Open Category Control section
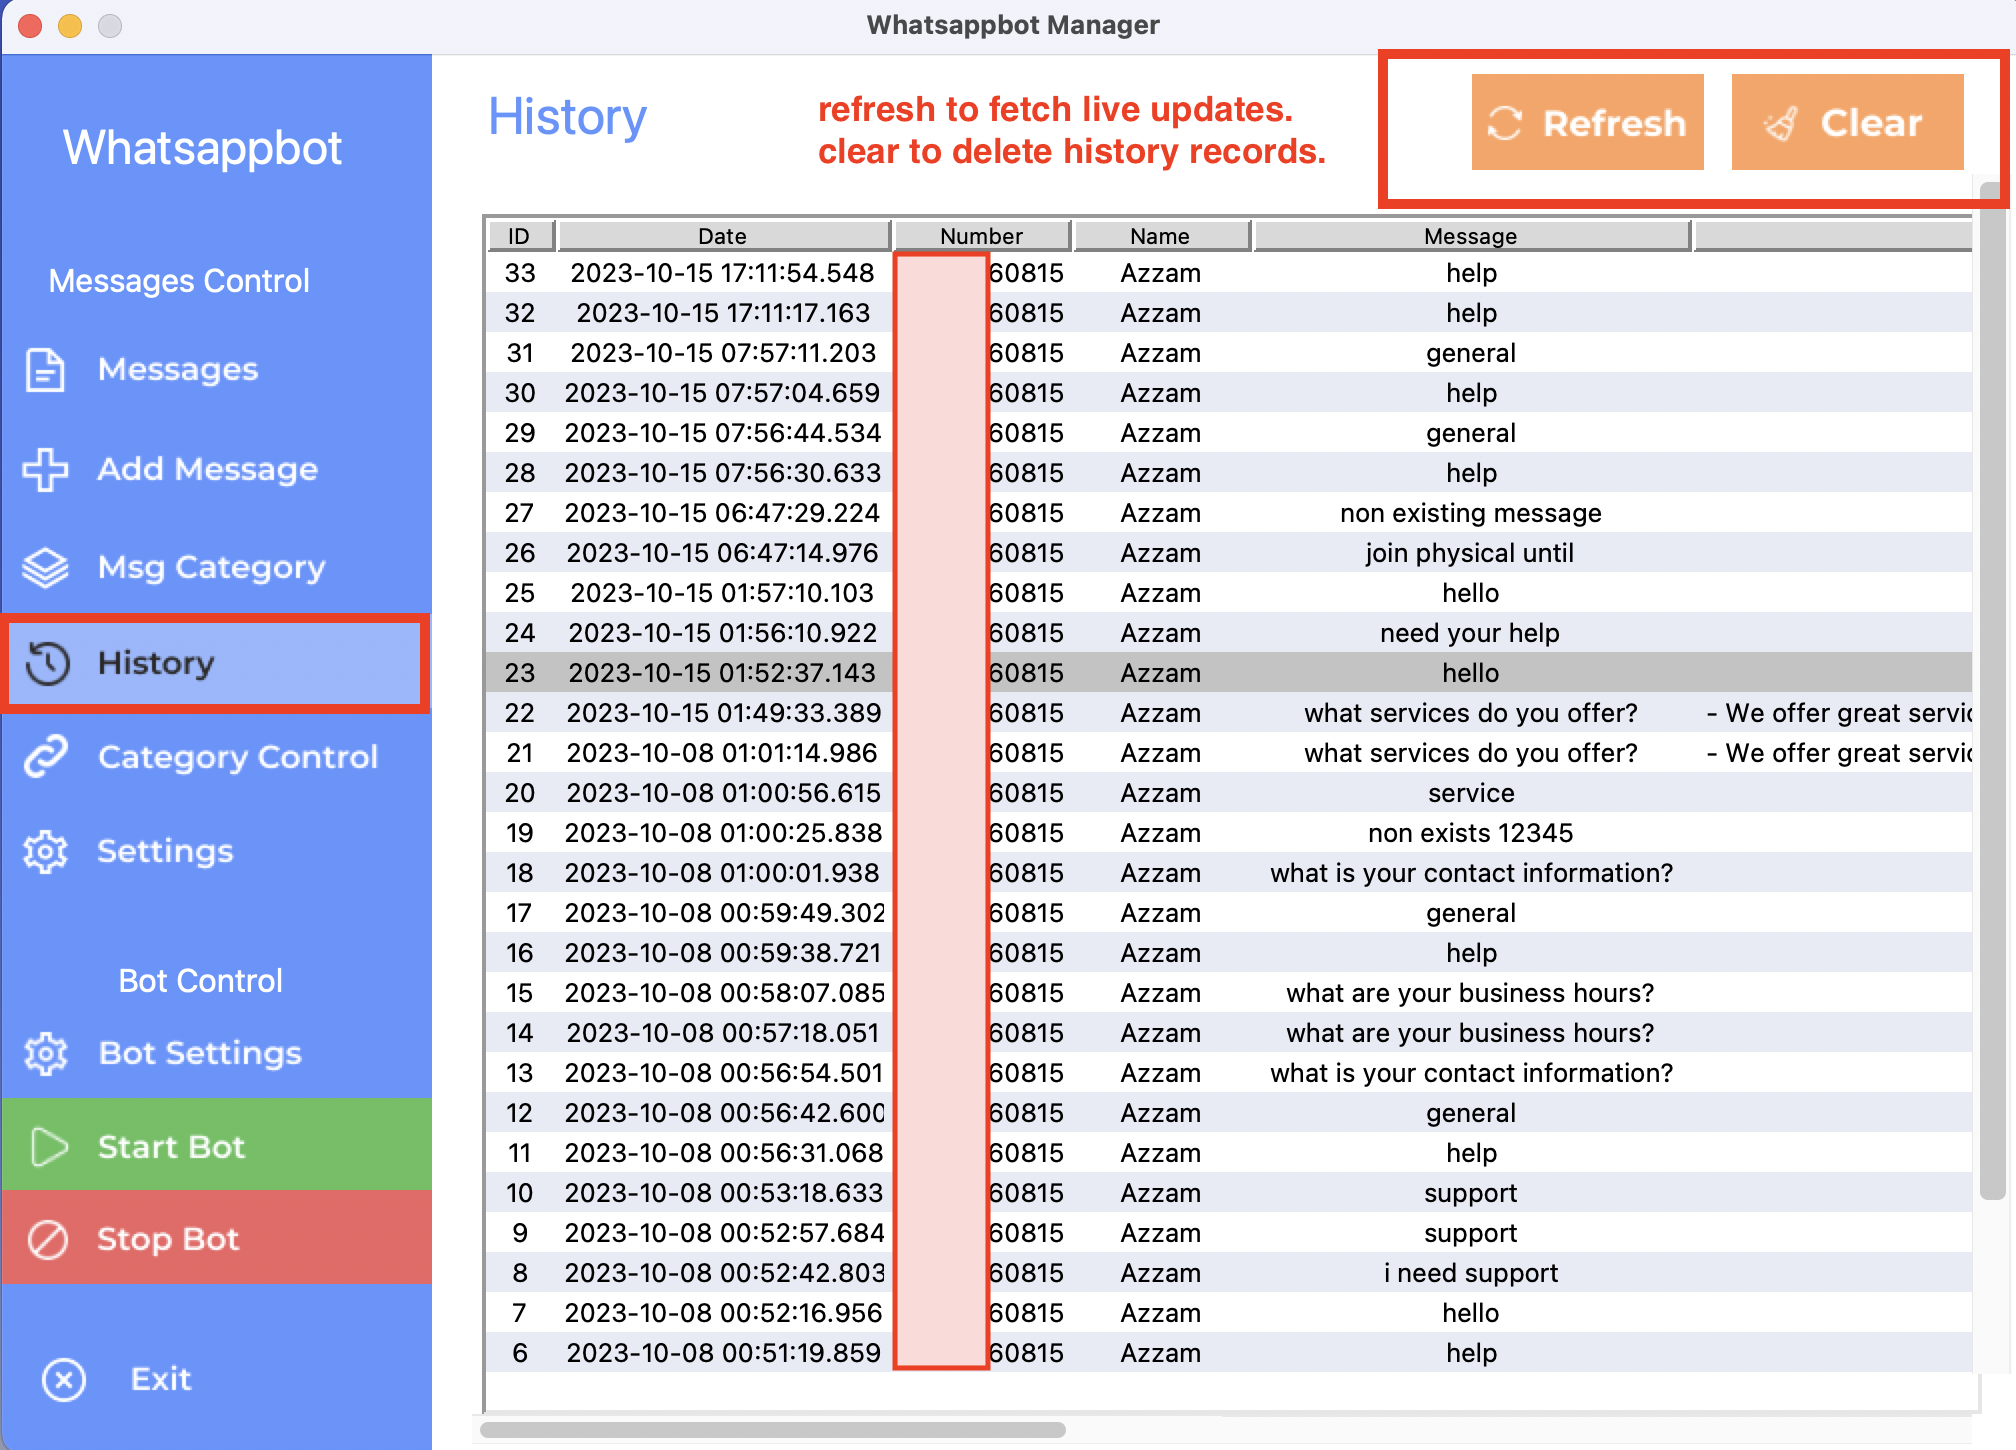This screenshot has height=1450, width=2016. tap(216, 757)
